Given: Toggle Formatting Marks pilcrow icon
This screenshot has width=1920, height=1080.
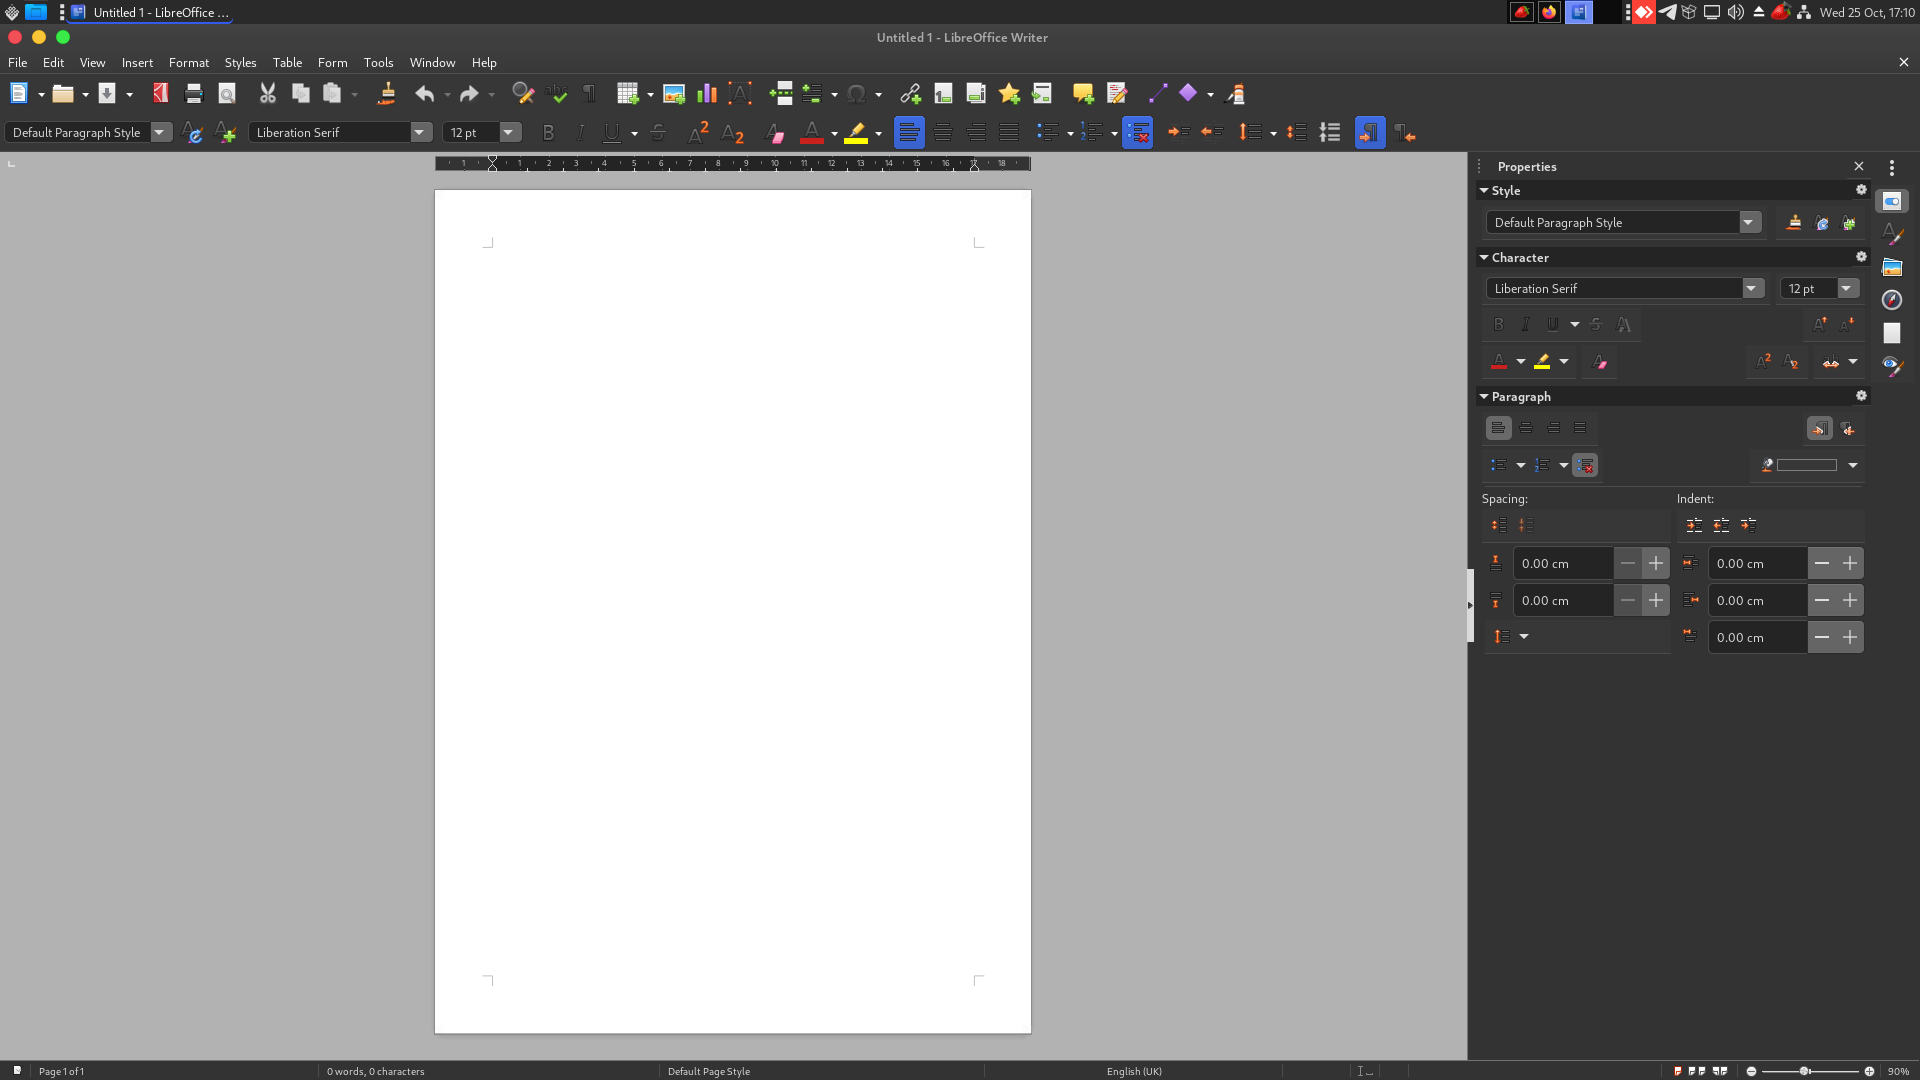Looking at the screenshot, I should tap(589, 94).
